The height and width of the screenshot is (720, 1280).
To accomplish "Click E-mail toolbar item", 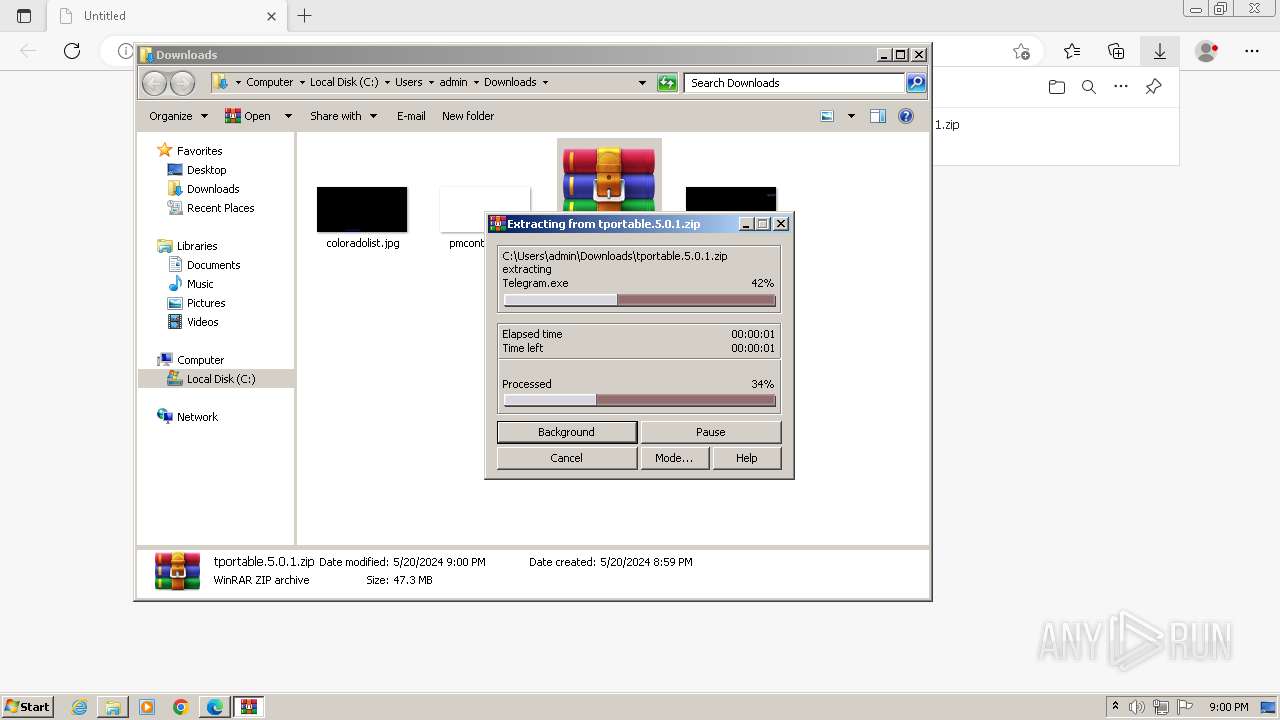I will point(411,116).
